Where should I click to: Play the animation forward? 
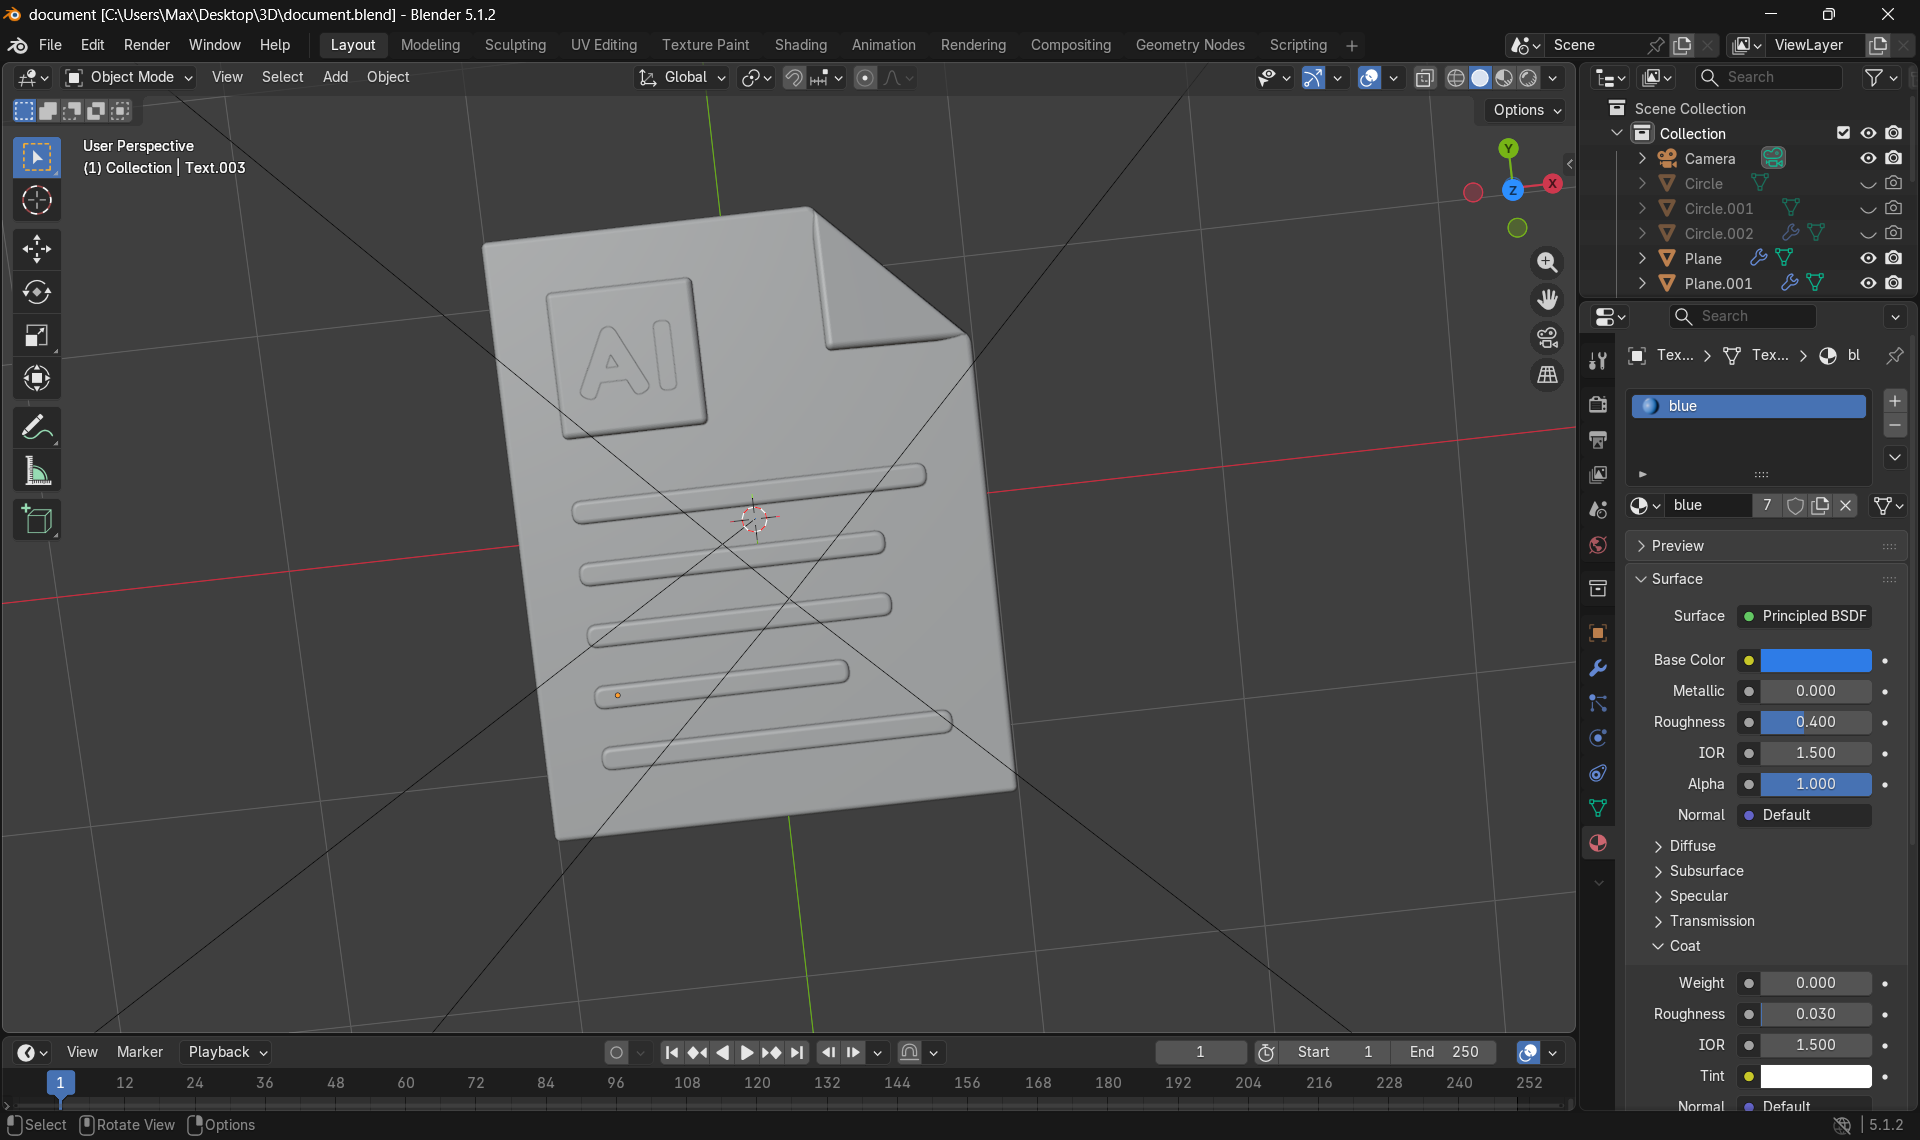tap(747, 1052)
